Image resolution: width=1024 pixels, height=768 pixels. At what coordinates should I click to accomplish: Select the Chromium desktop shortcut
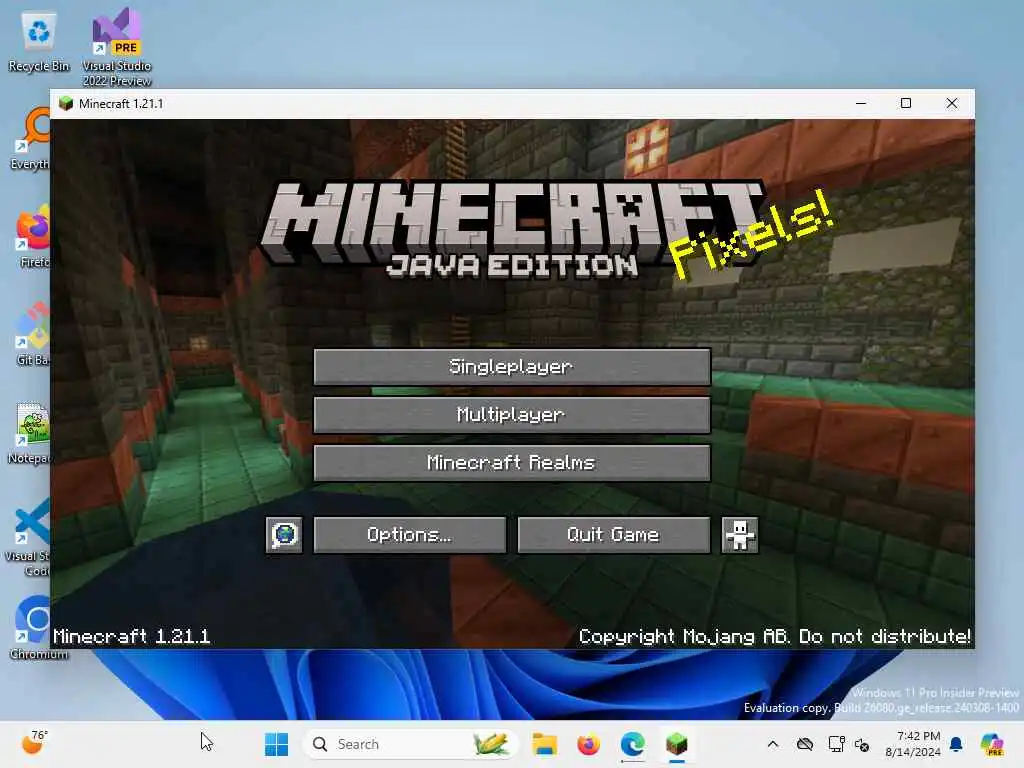(38, 628)
